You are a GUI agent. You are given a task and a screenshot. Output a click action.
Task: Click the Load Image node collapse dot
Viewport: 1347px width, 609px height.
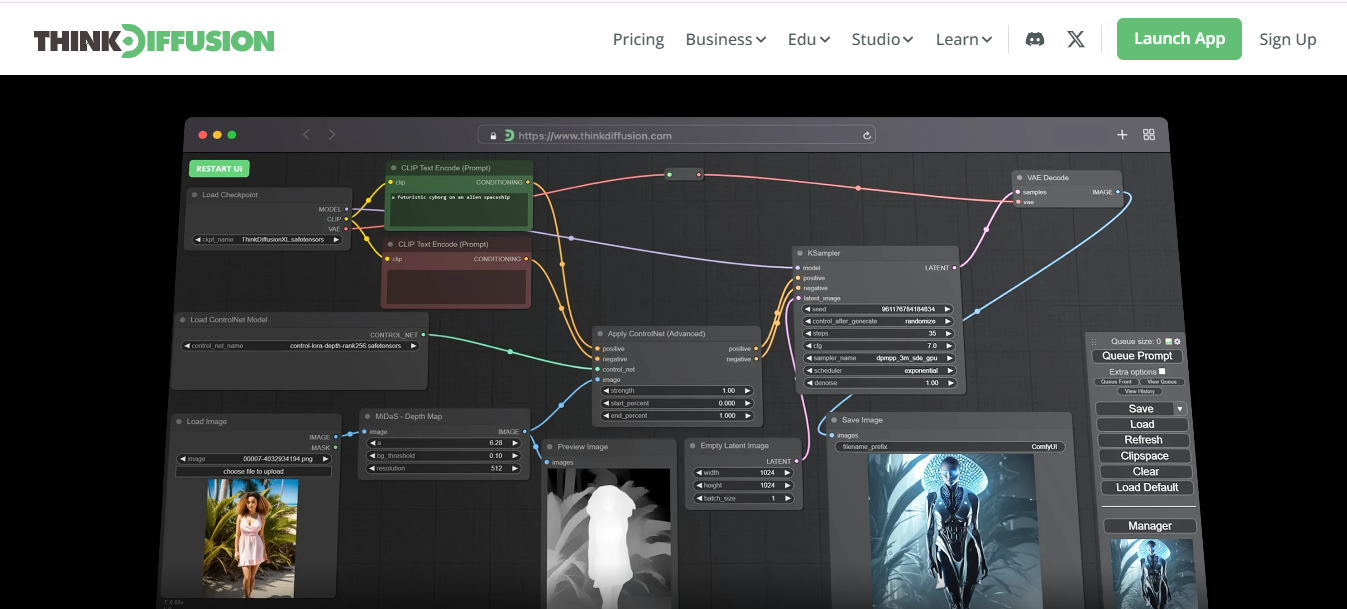pos(179,422)
